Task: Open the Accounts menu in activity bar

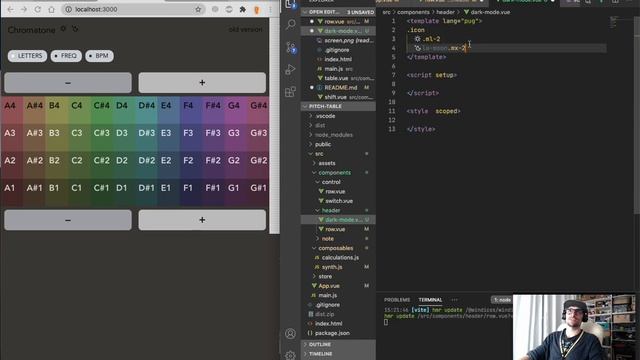Action: 290,333
